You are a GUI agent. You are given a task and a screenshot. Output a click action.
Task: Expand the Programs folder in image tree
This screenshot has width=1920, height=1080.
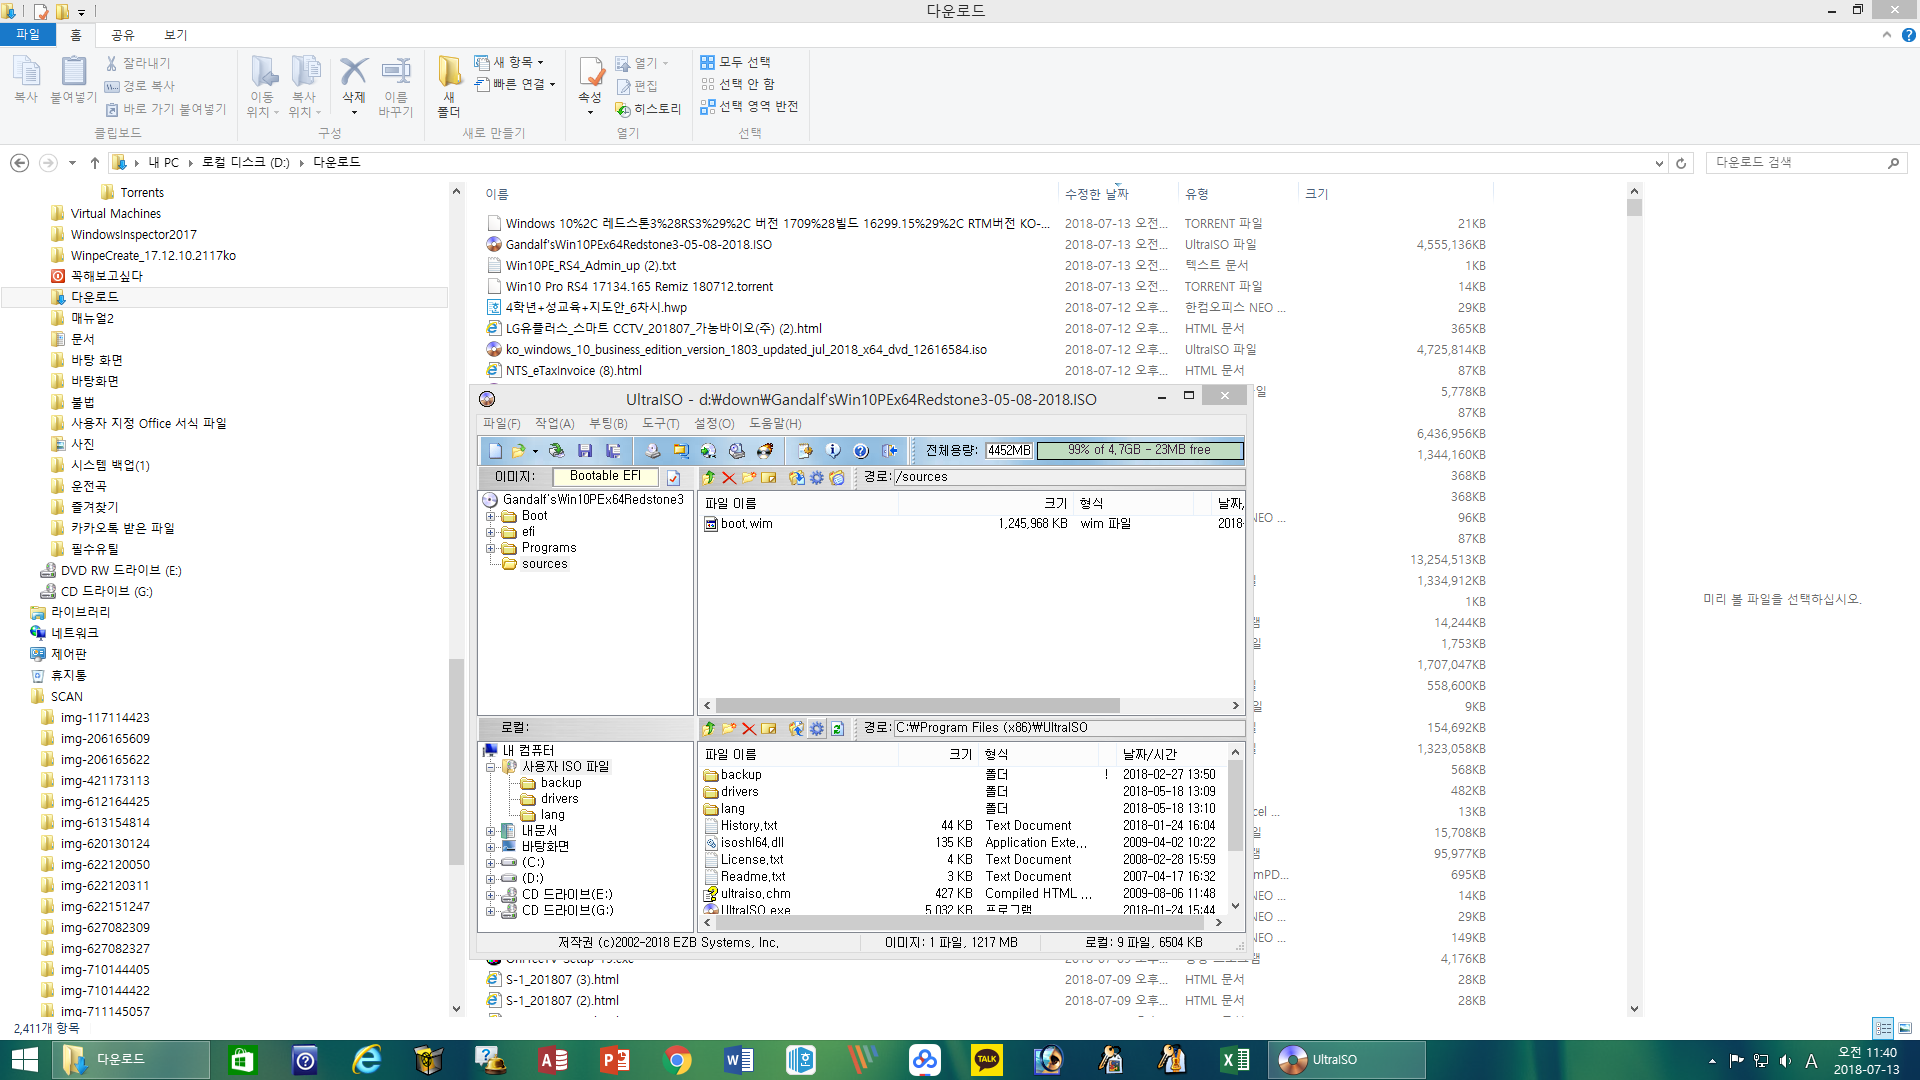(x=491, y=549)
